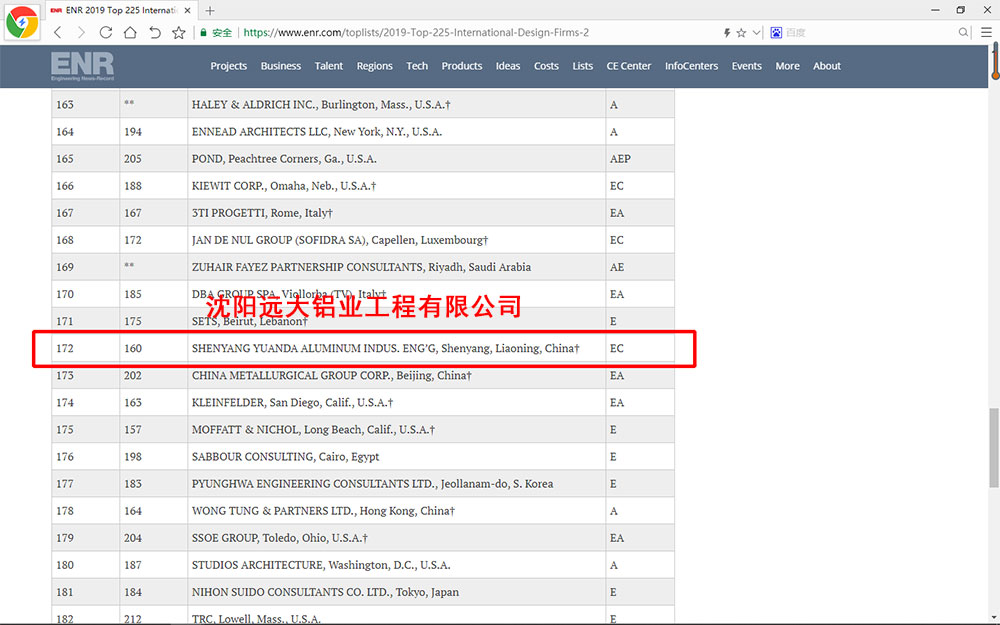Open the Lists nav item
This screenshot has width=1000, height=625.
[x=582, y=66]
